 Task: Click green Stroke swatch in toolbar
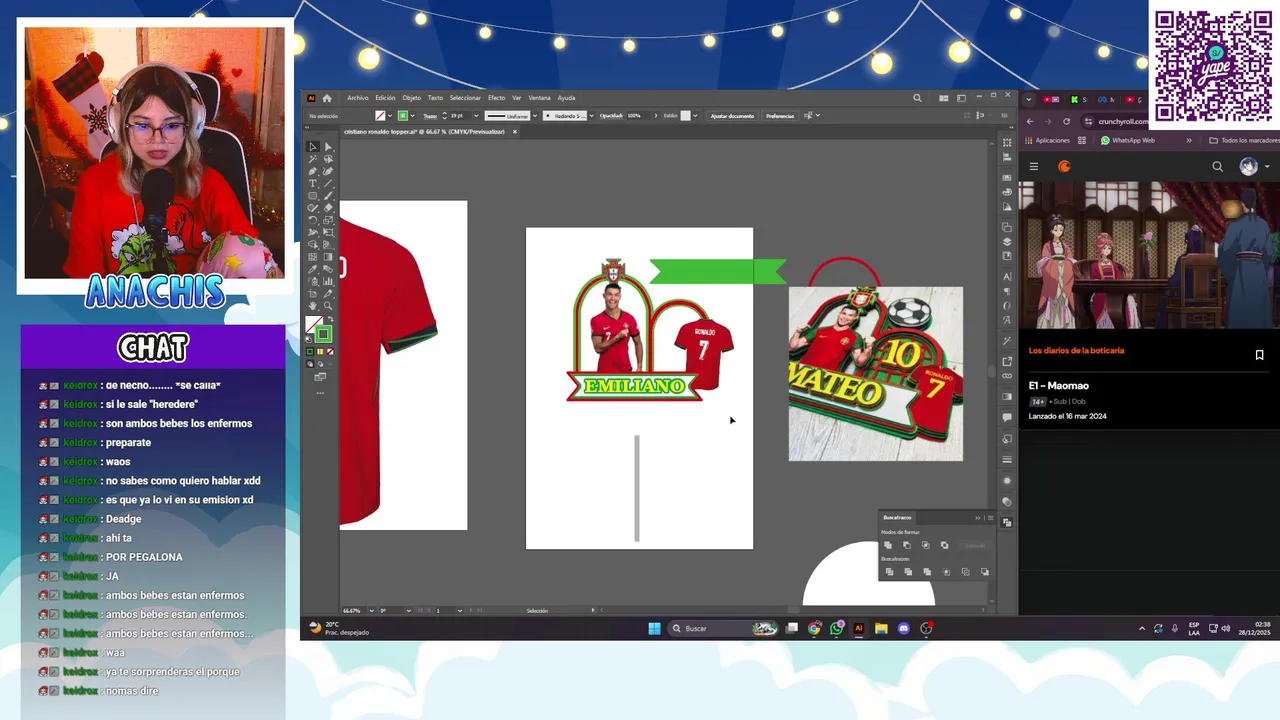point(324,334)
